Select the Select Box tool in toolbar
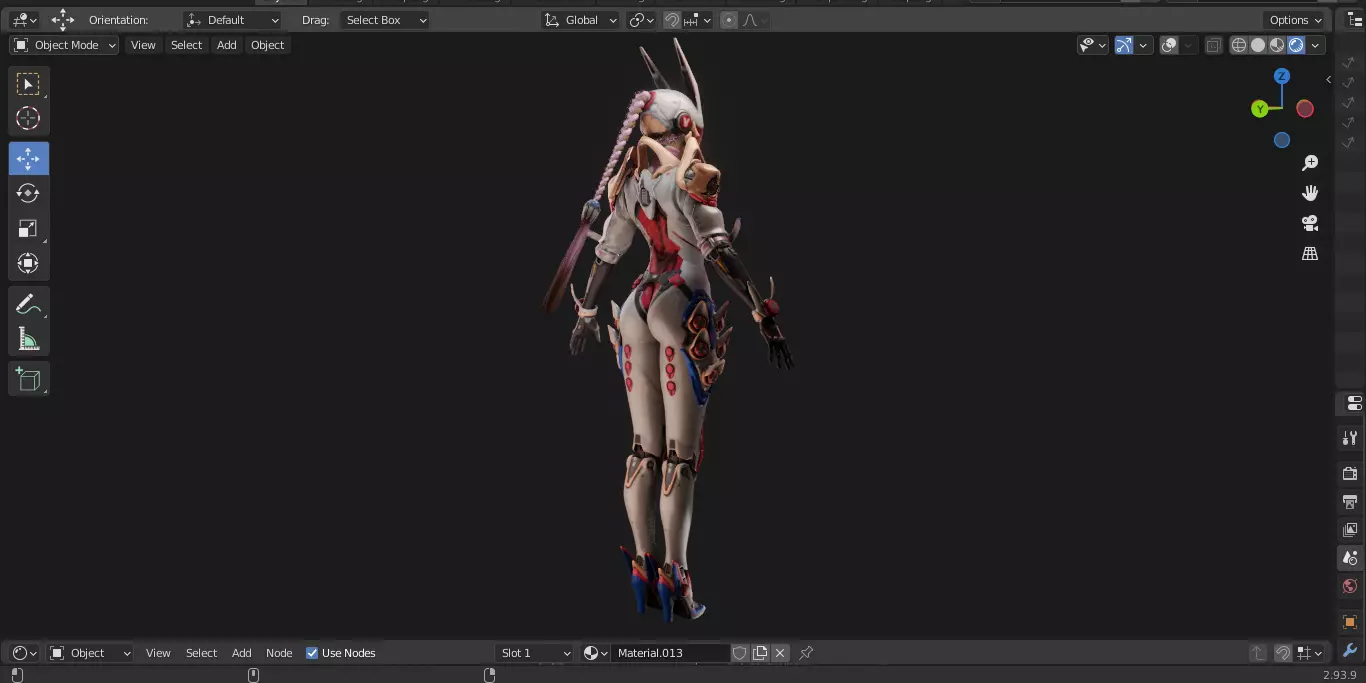Viewport: 1366px width, 683px height. coord(28,84)
